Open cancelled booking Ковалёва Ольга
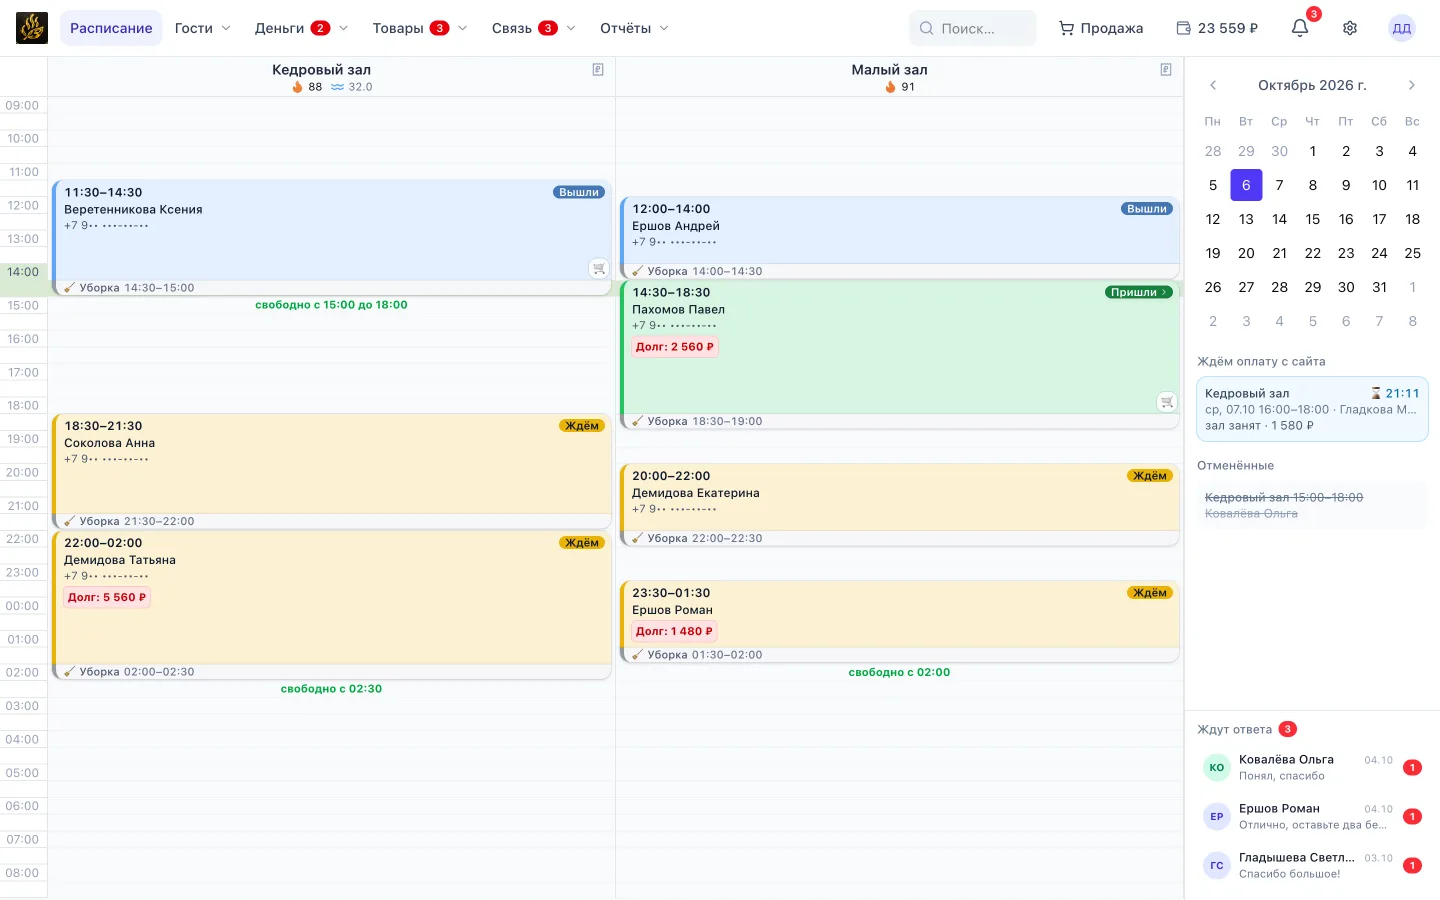The height and width of the screenshot is (900, 1440). 1312,505
